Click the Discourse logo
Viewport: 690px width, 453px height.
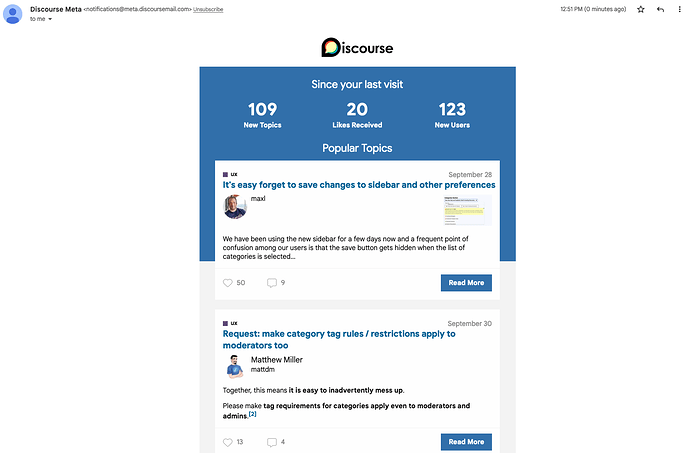[357, 48]
